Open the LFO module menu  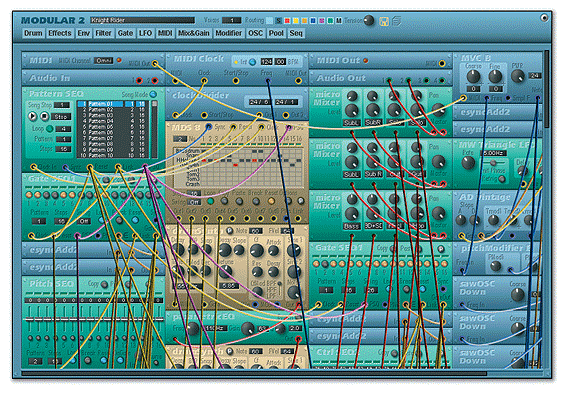(x=145, y=33)
